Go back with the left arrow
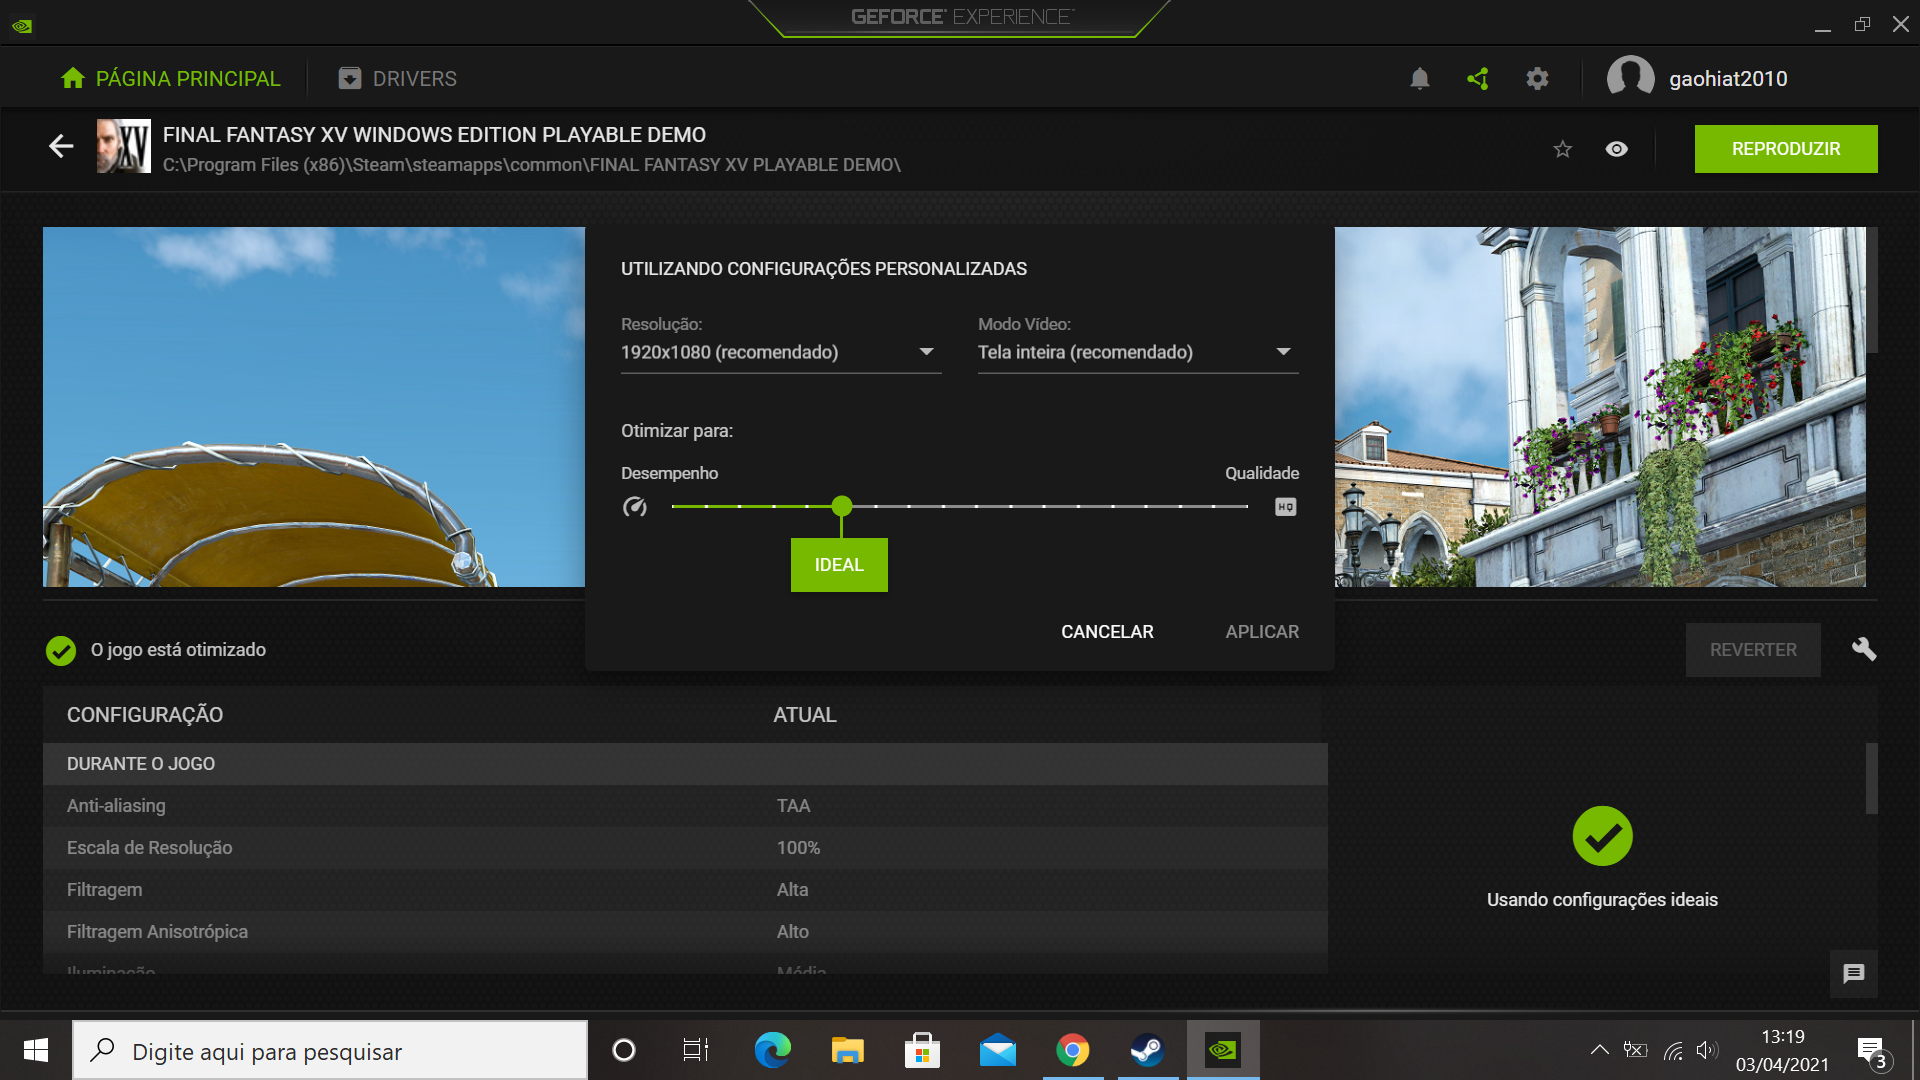 click(x=61, y=146)
